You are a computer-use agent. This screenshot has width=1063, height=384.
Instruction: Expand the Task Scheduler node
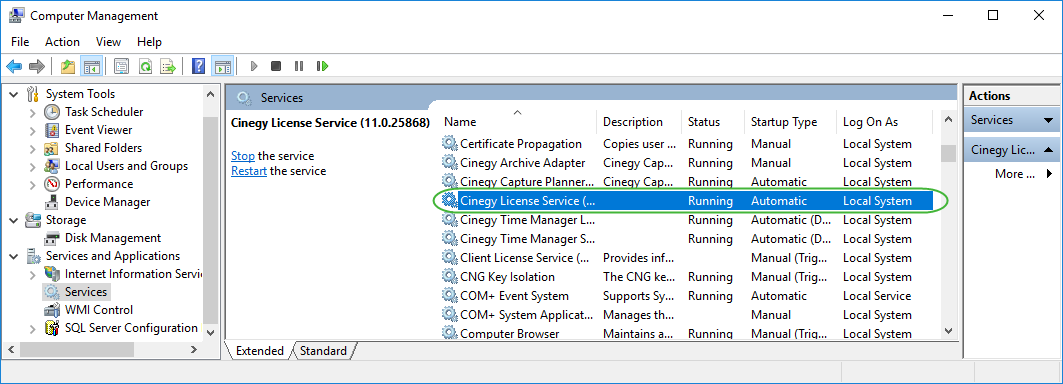(x=33, y=112)
